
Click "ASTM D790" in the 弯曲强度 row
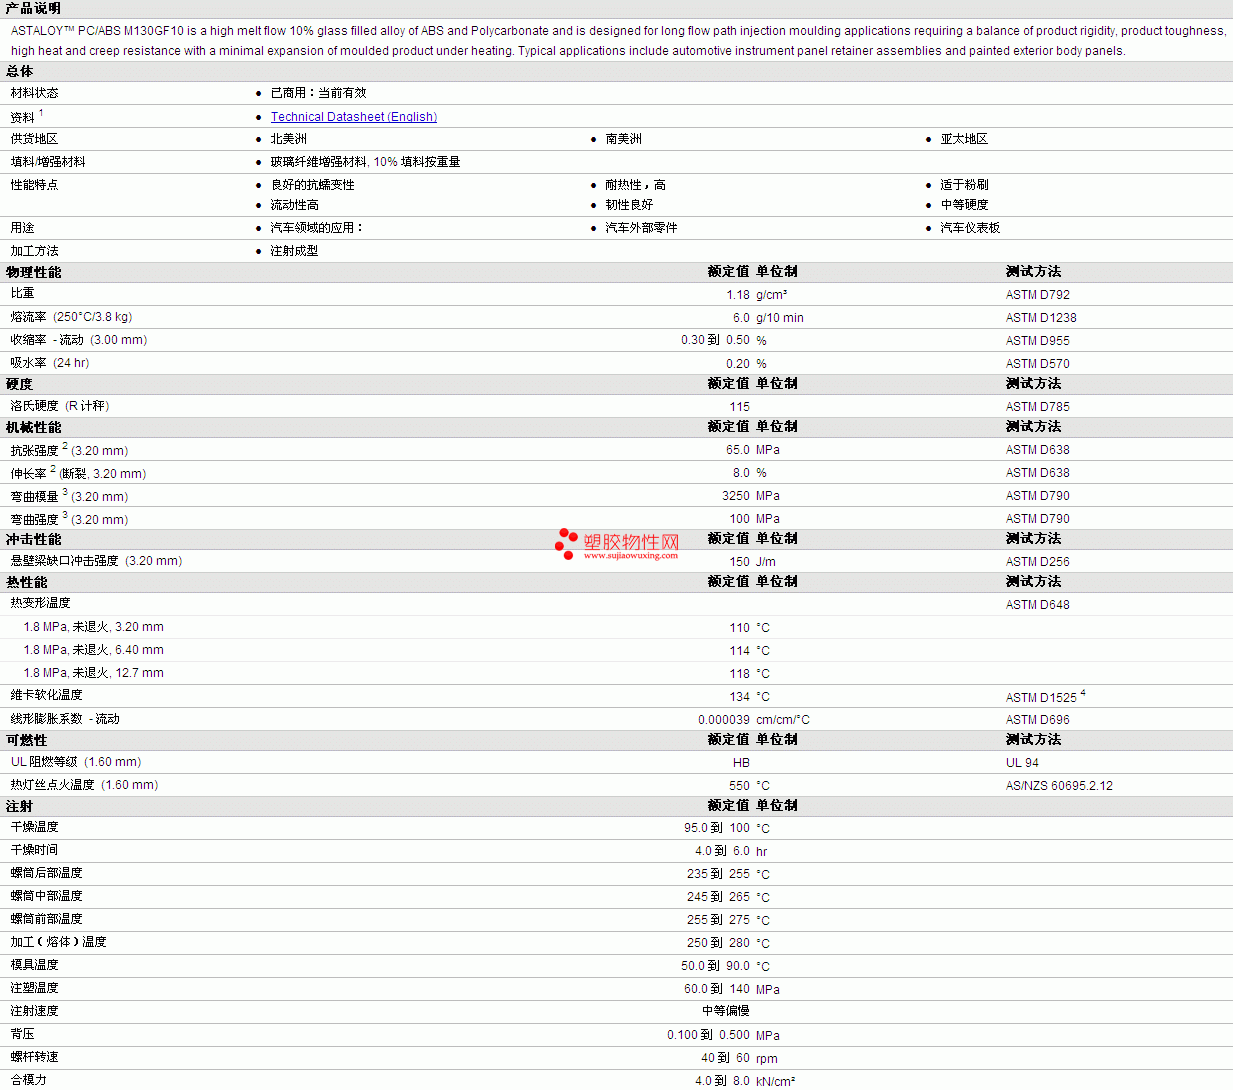tap(1038, 519)
